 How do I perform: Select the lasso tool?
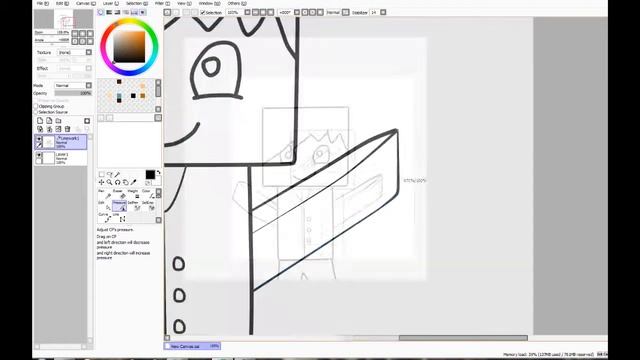[109, 175]
